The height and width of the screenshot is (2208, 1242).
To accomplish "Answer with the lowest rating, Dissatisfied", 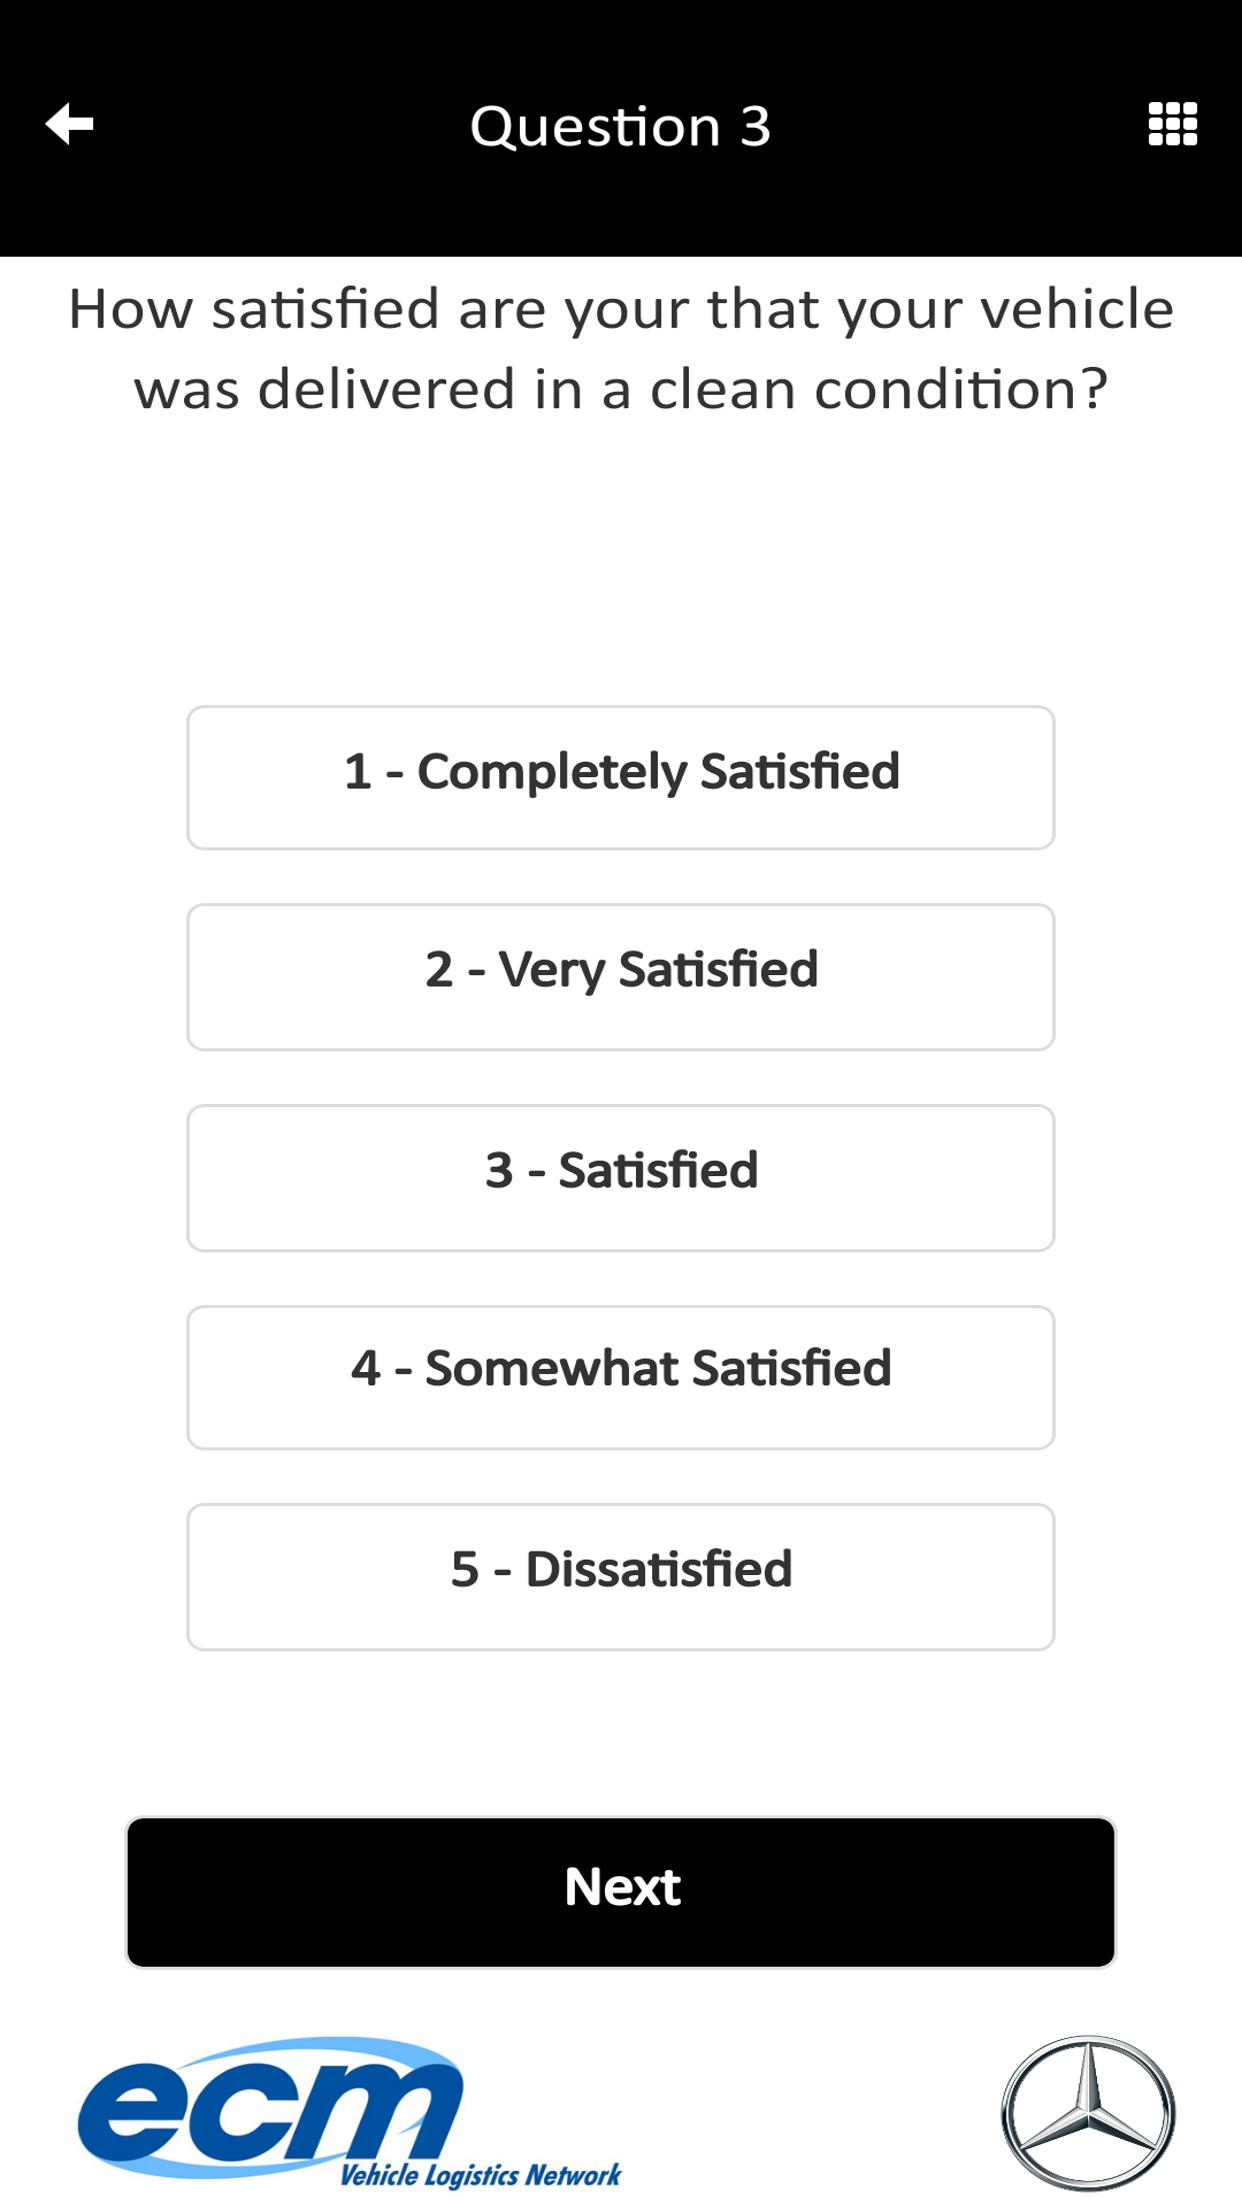I will 621,1577.
